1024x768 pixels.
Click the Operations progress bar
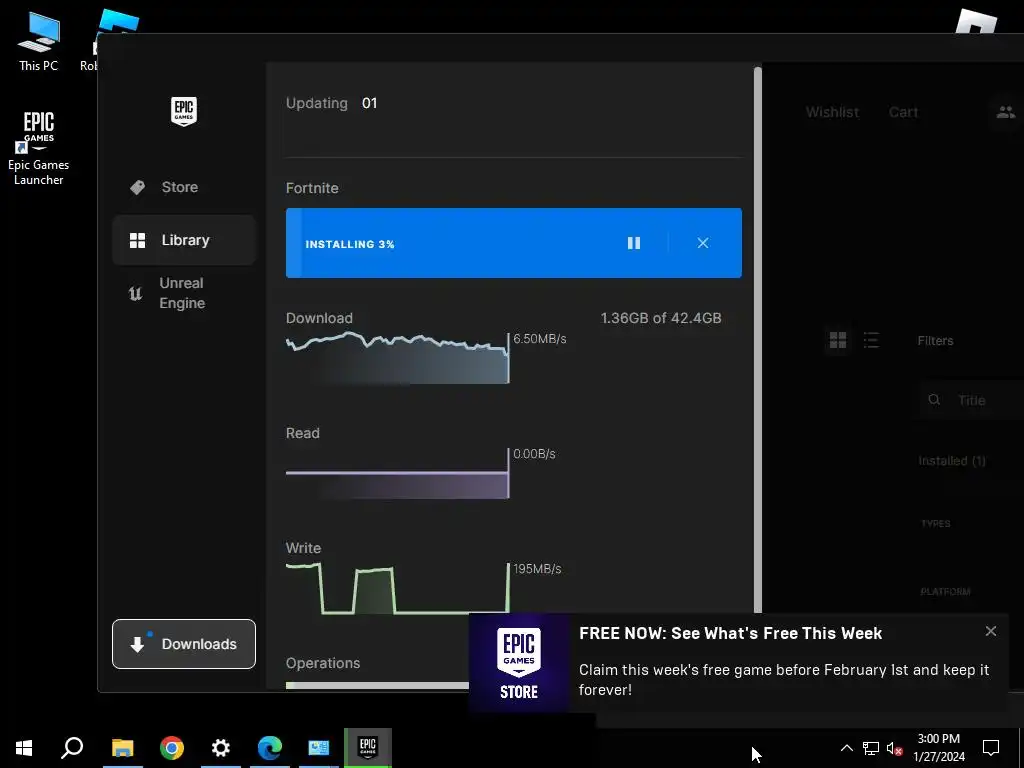377,686
